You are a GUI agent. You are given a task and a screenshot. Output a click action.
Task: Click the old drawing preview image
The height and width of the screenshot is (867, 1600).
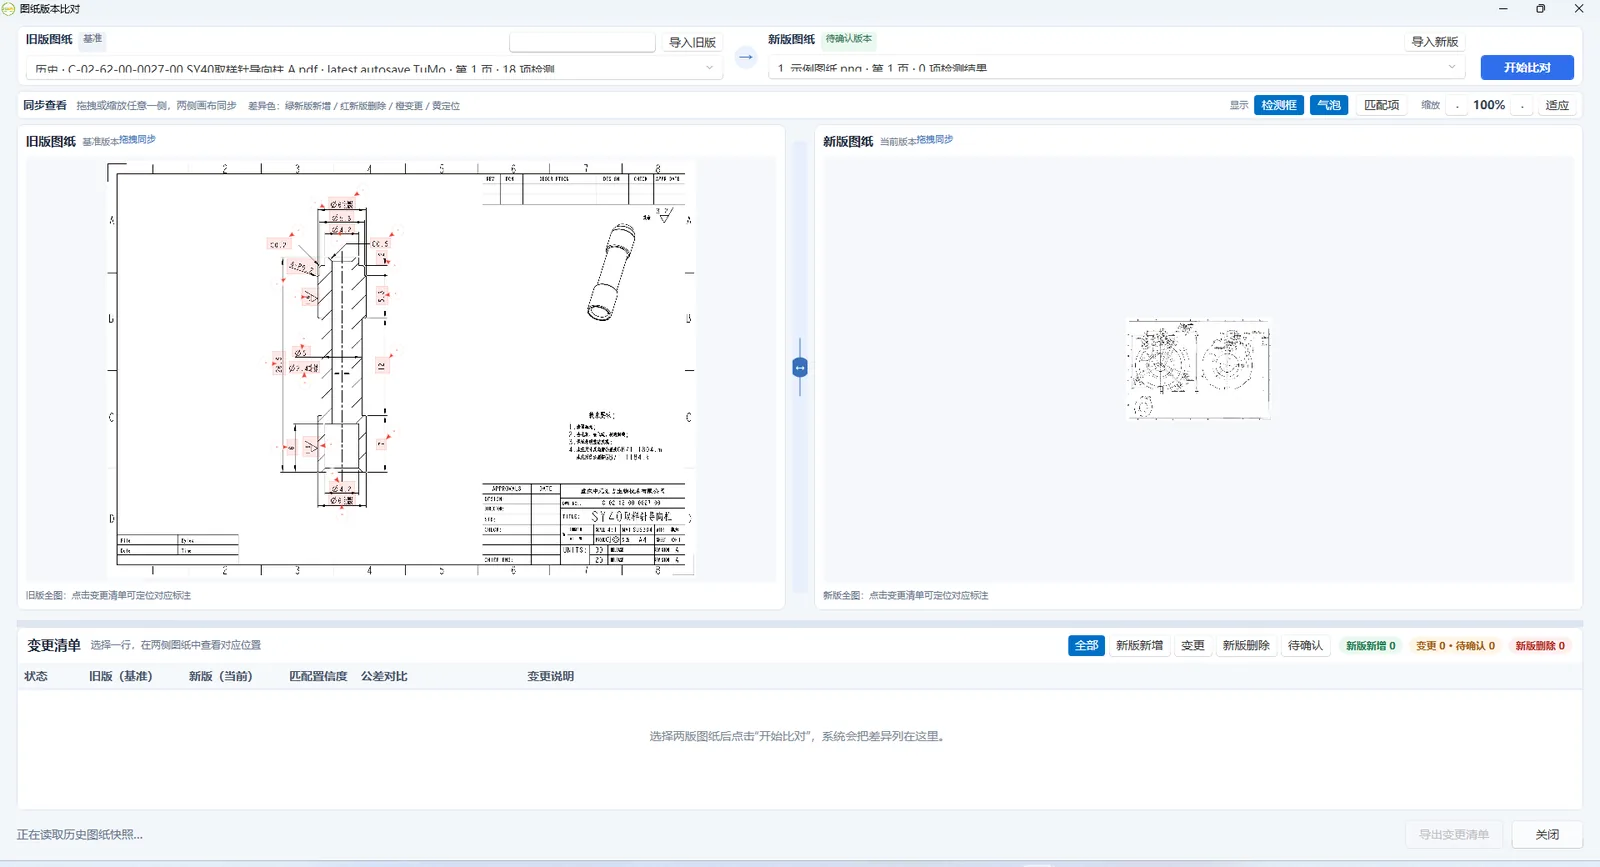(x=400, y=369)
